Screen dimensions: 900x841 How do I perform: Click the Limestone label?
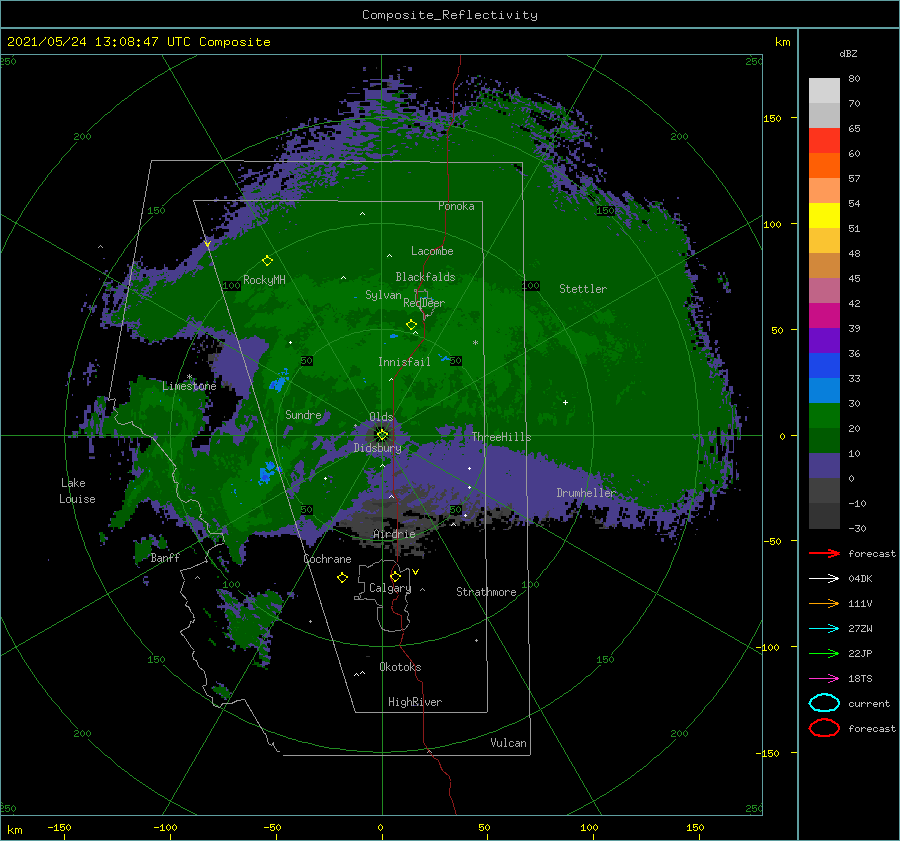pyautogui.click(x=189, y=386)
